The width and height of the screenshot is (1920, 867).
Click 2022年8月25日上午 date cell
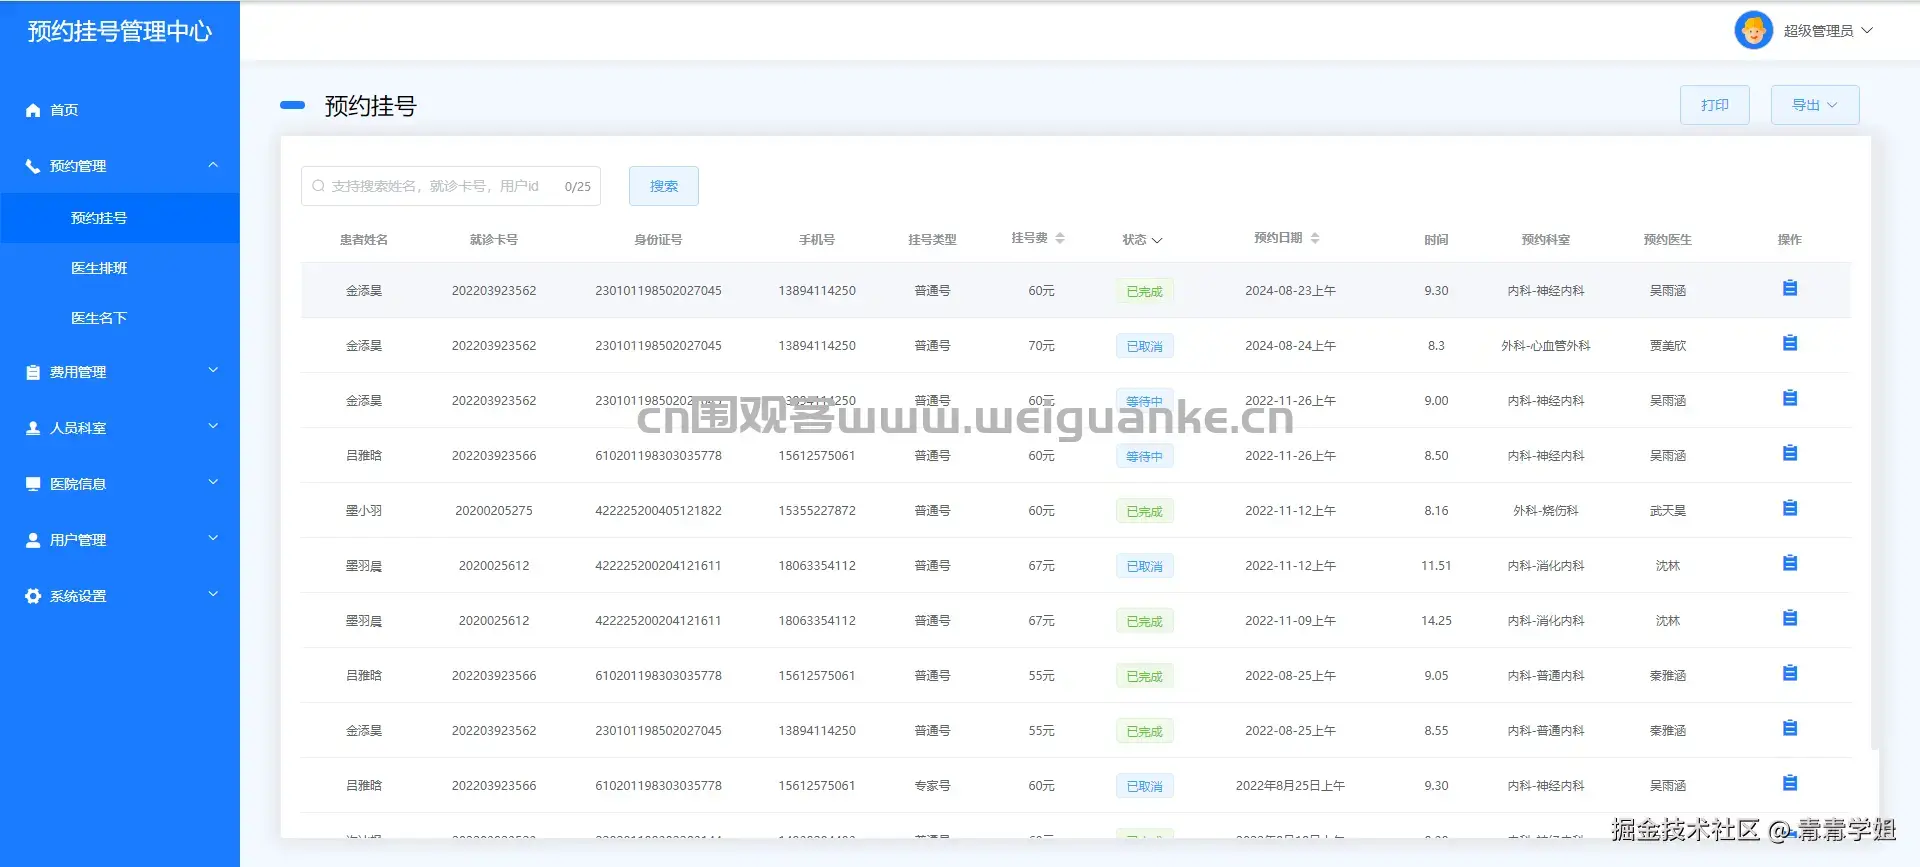point(1290,785)
